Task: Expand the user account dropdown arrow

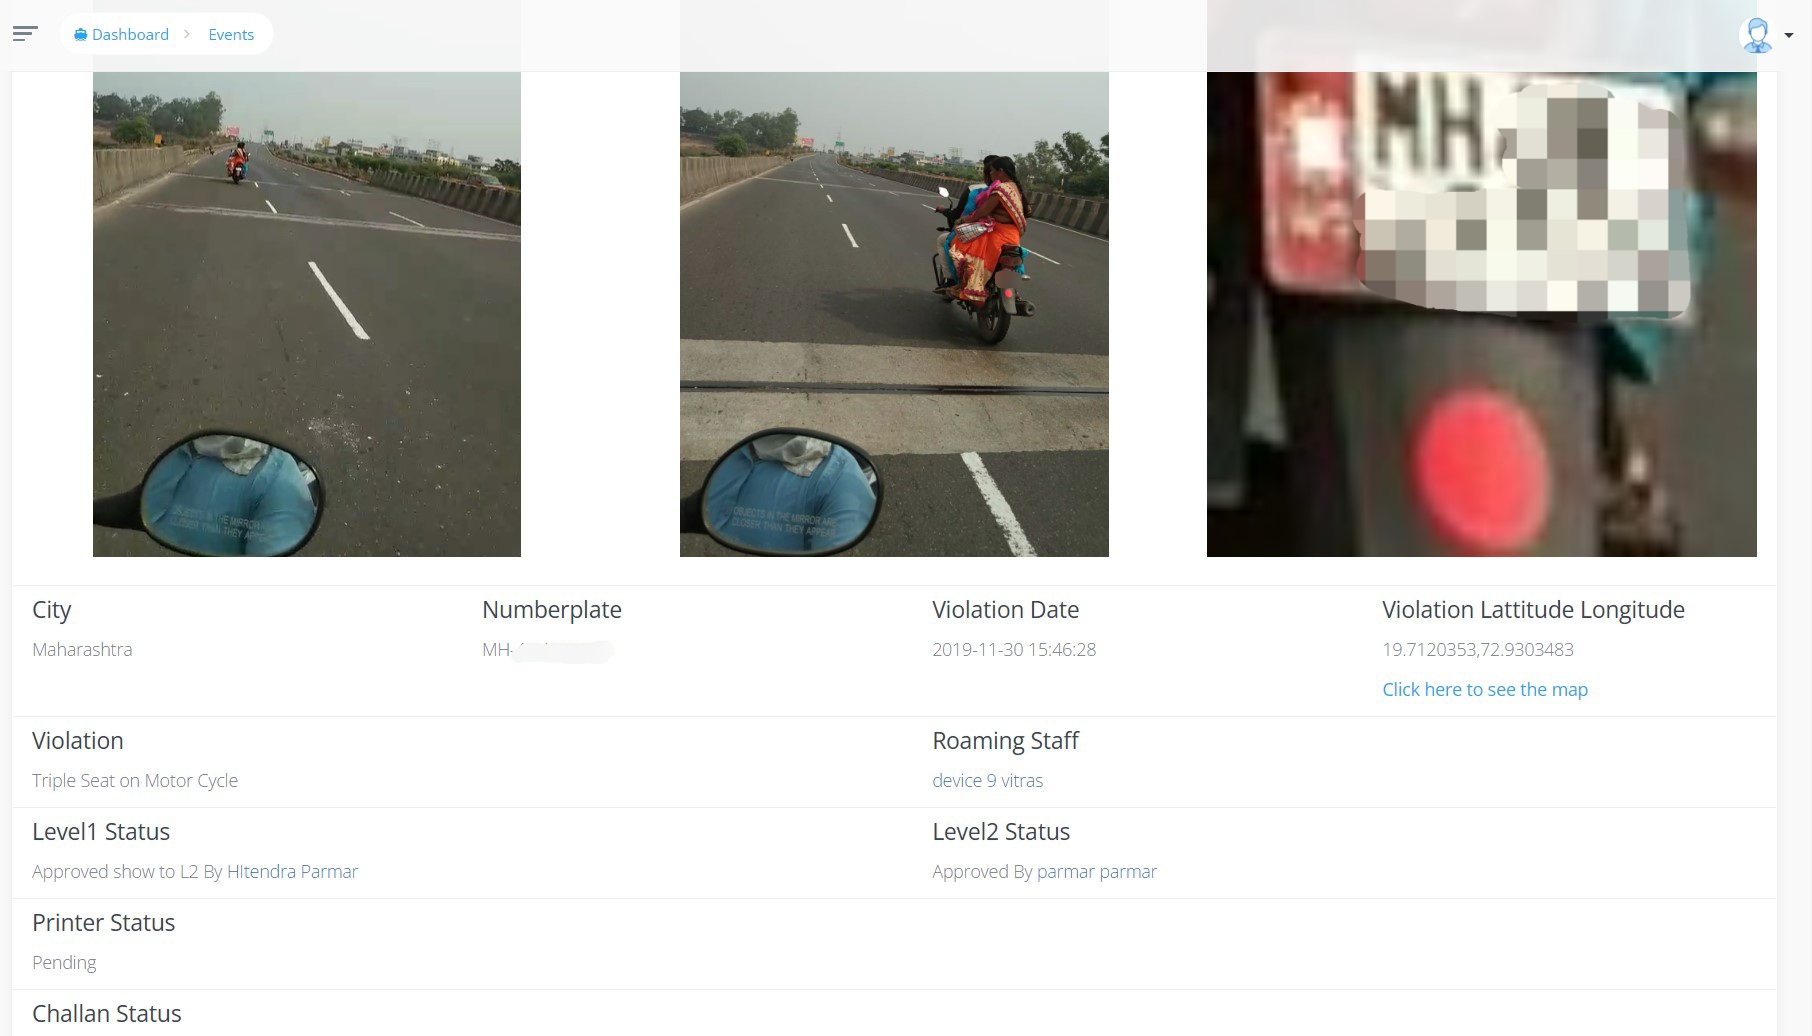Action: point(1789,35)
